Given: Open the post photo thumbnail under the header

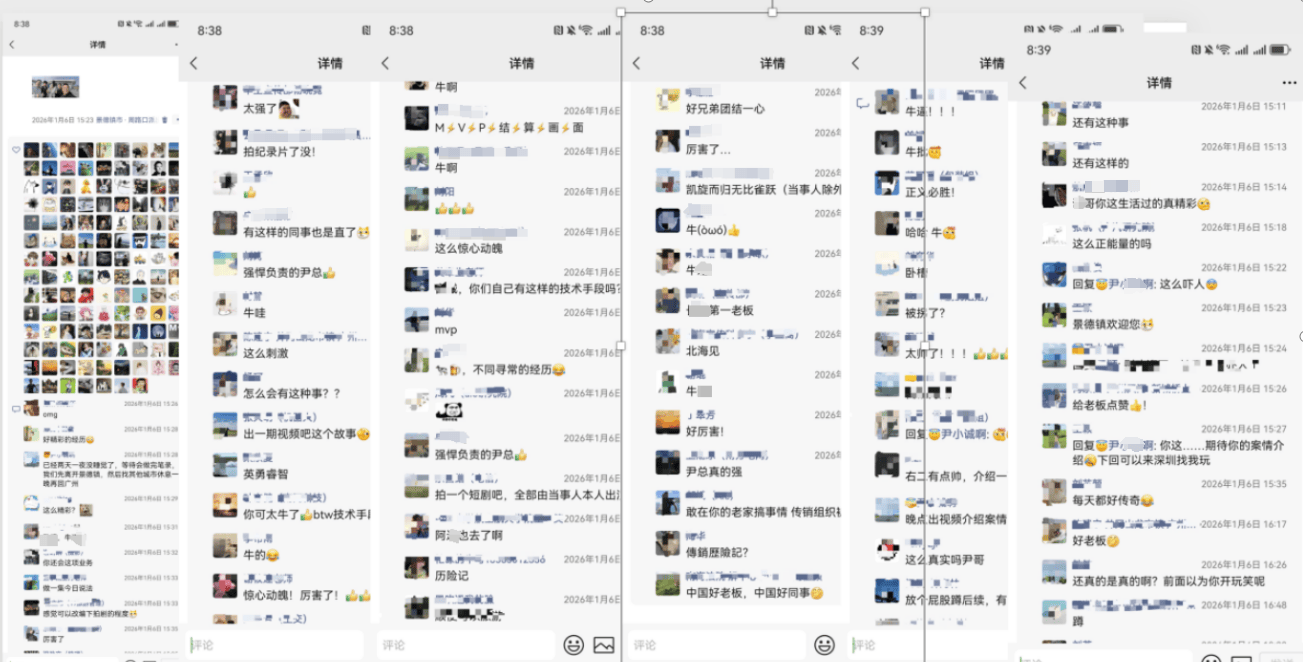Looking at the screenshot, I should (x=55, y=88).
